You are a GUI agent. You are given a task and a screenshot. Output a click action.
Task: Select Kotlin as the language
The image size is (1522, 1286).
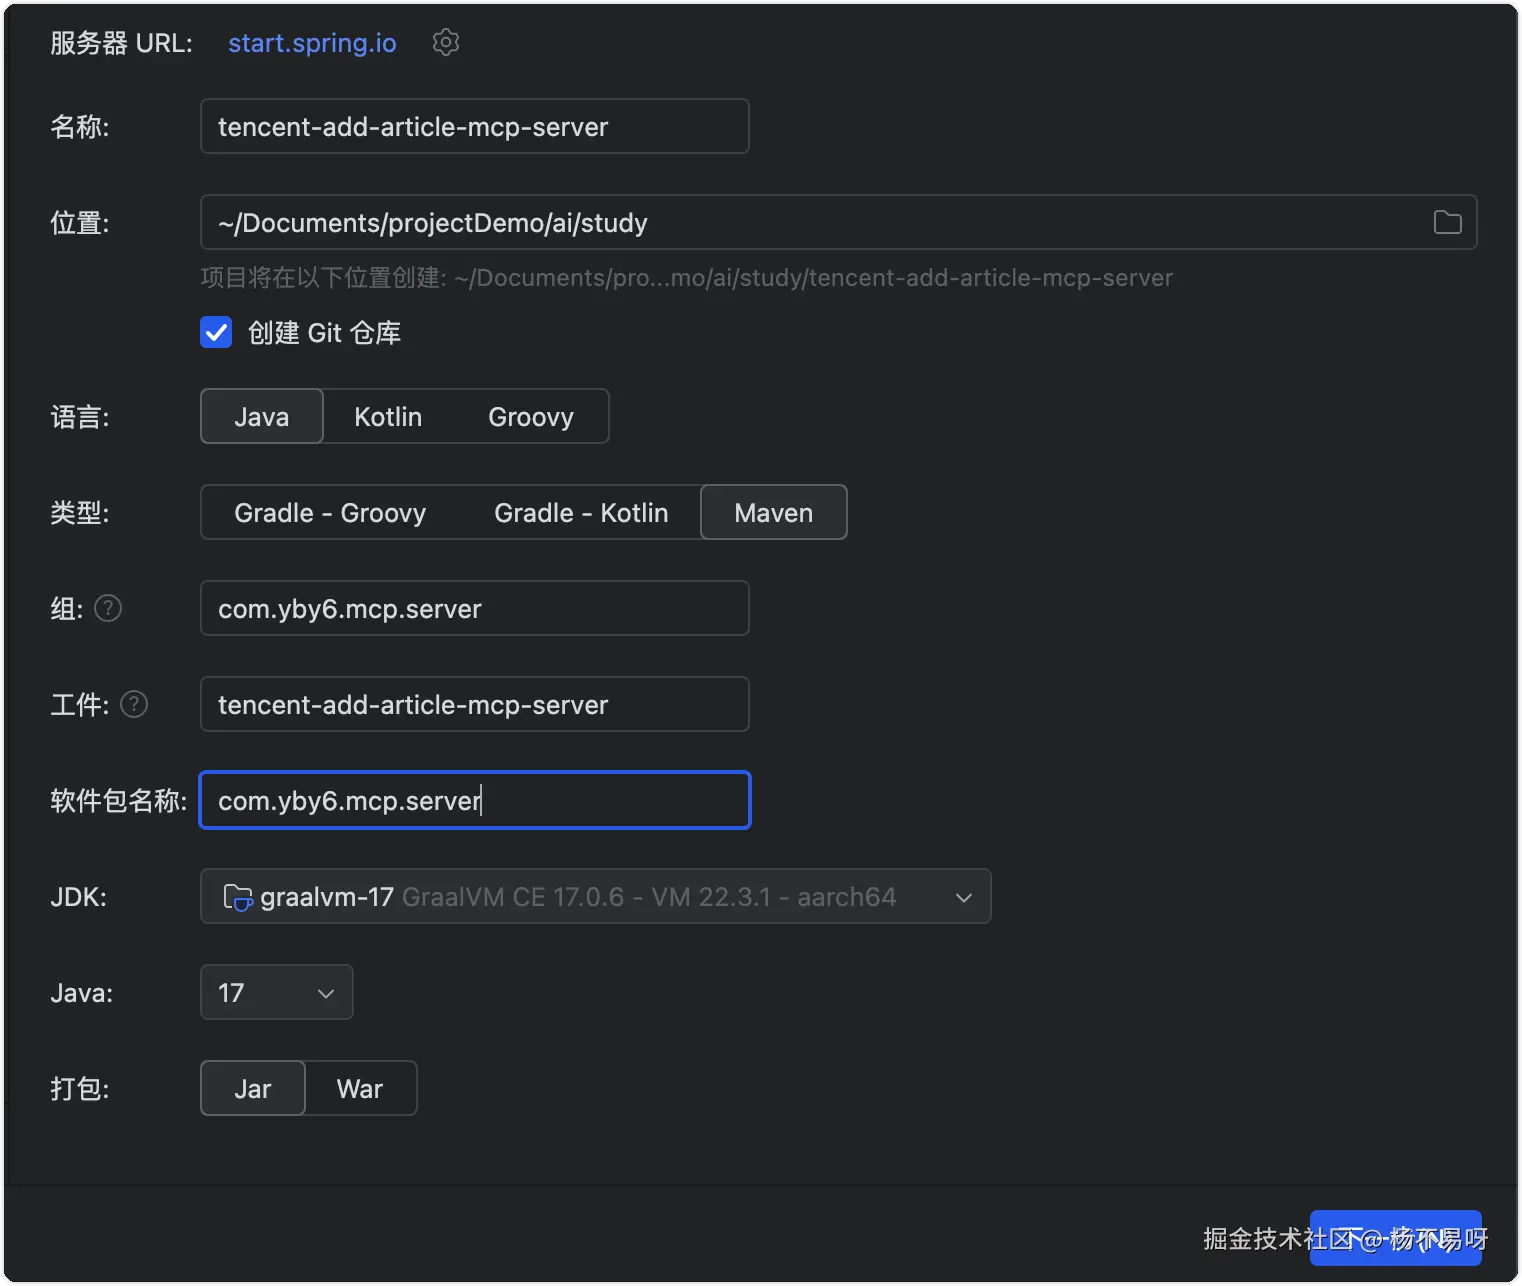click(x=388, y=416)
